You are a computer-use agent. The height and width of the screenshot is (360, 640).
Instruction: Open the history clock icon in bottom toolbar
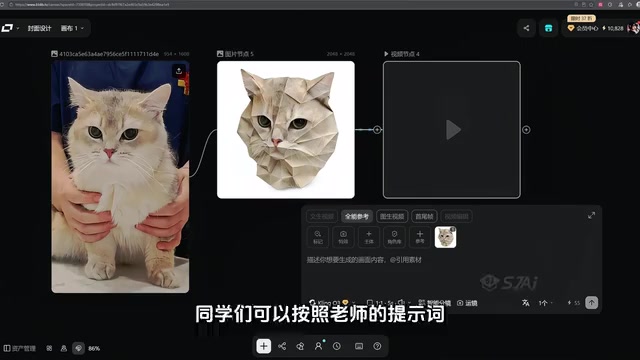(337, 346)
